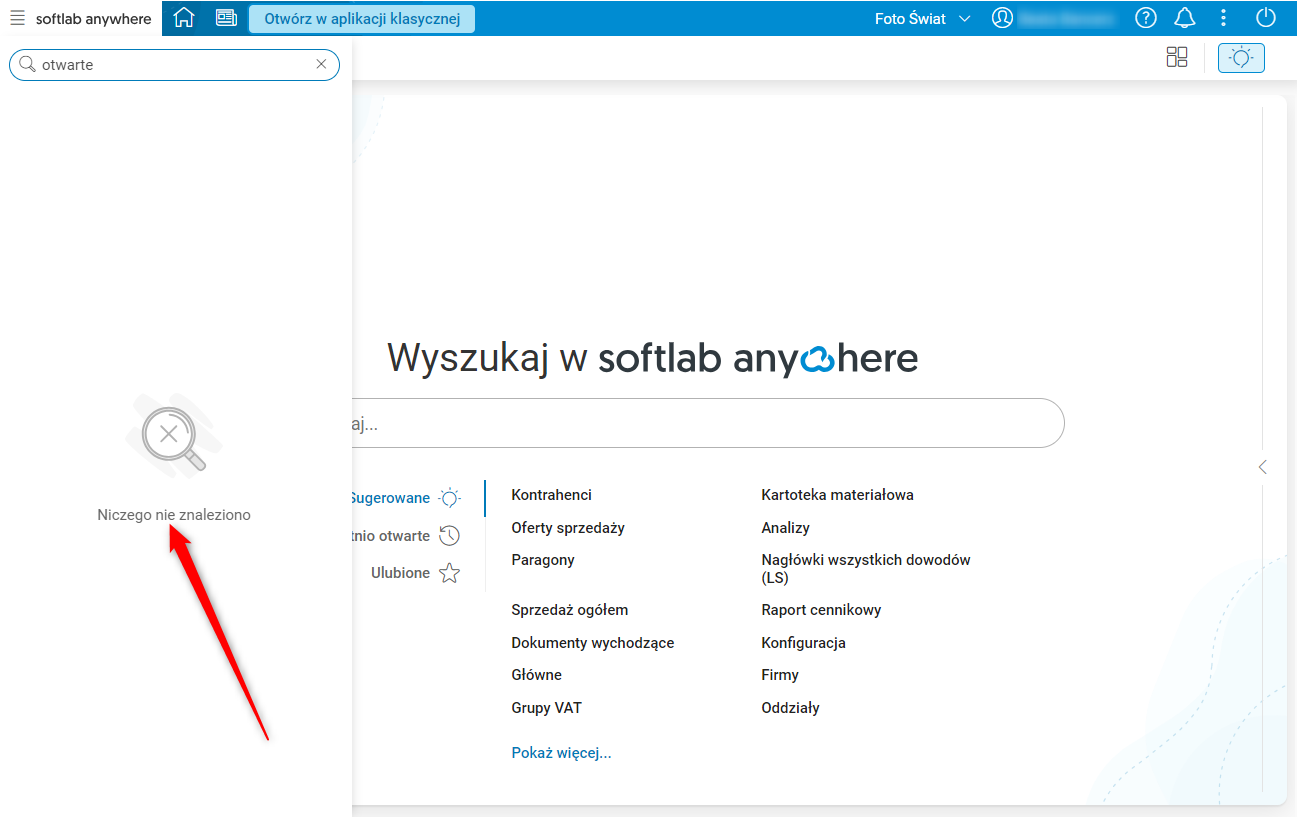The image size is (1297, 817).
Task: Open the help question mark icon
Action: click(x=1146, y=18)
